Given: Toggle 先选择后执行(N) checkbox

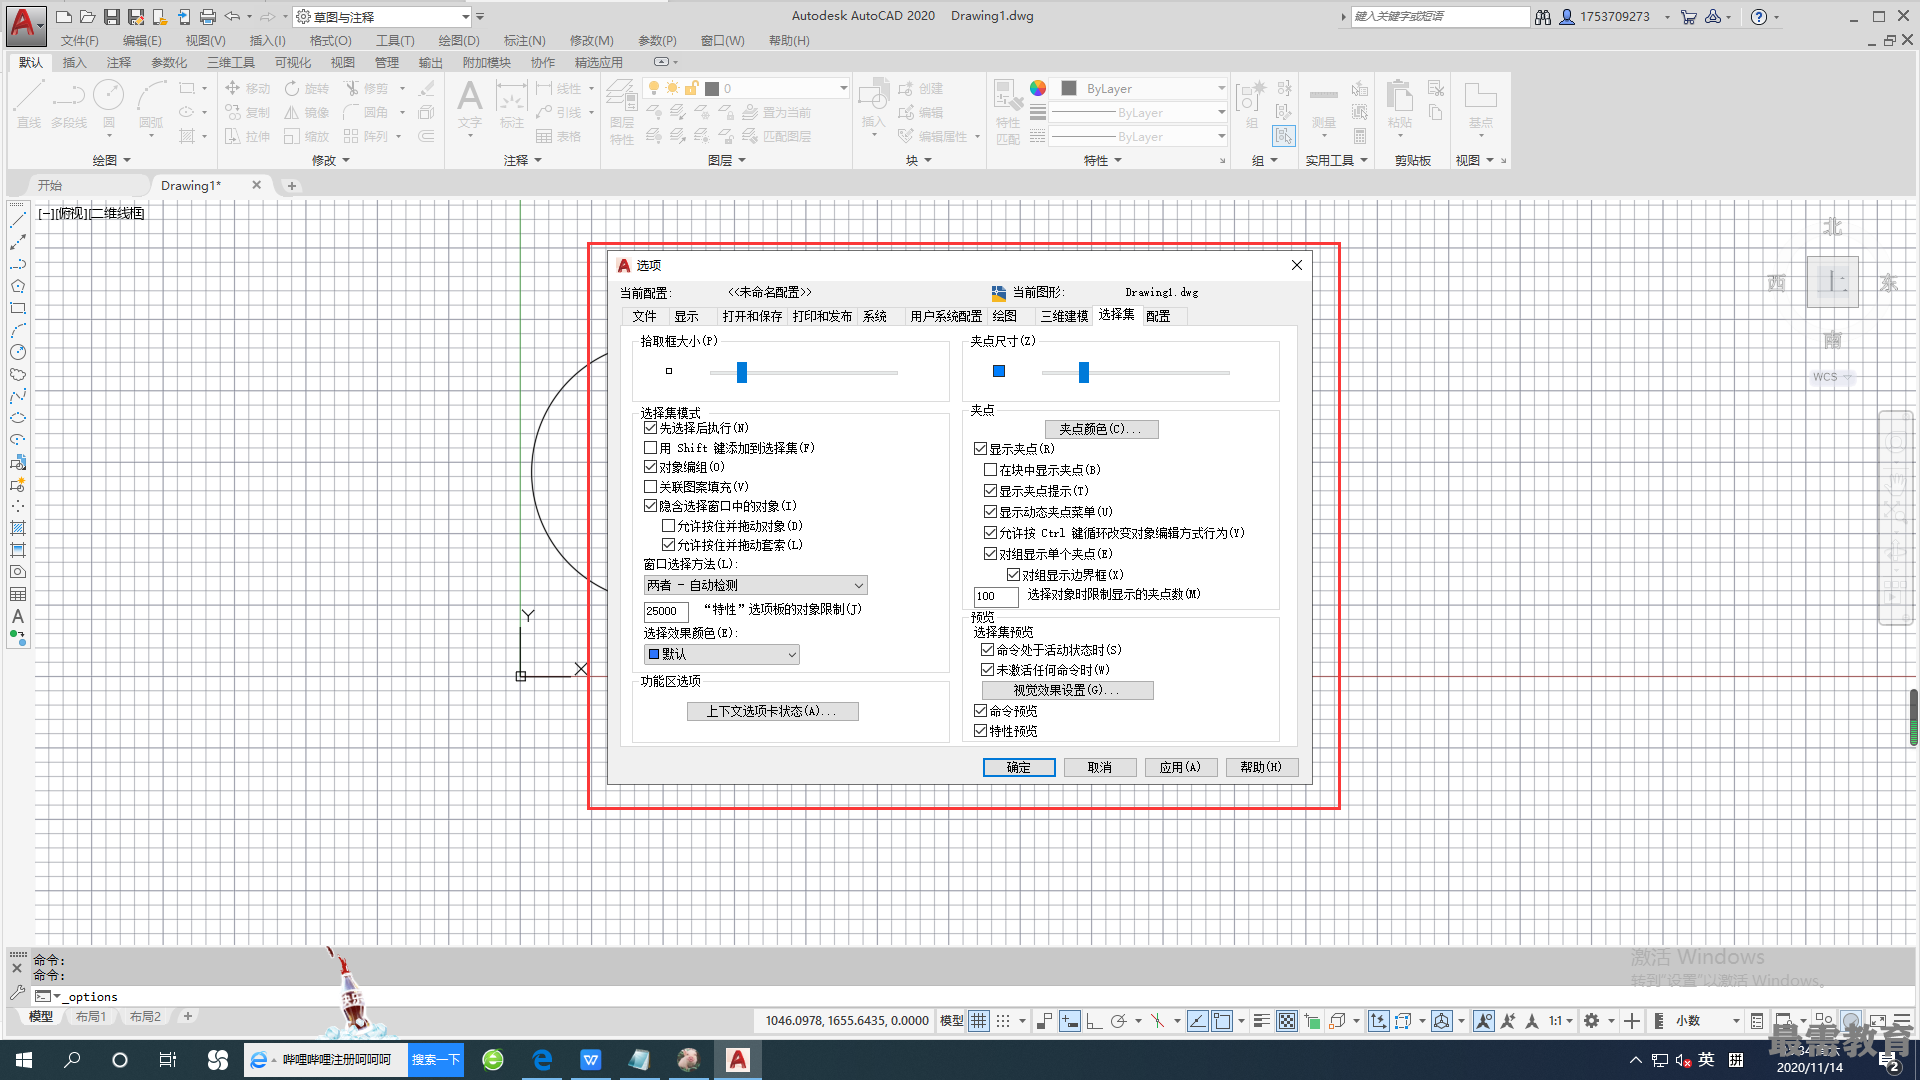Looking at the screenshot, I should point(651,428).
